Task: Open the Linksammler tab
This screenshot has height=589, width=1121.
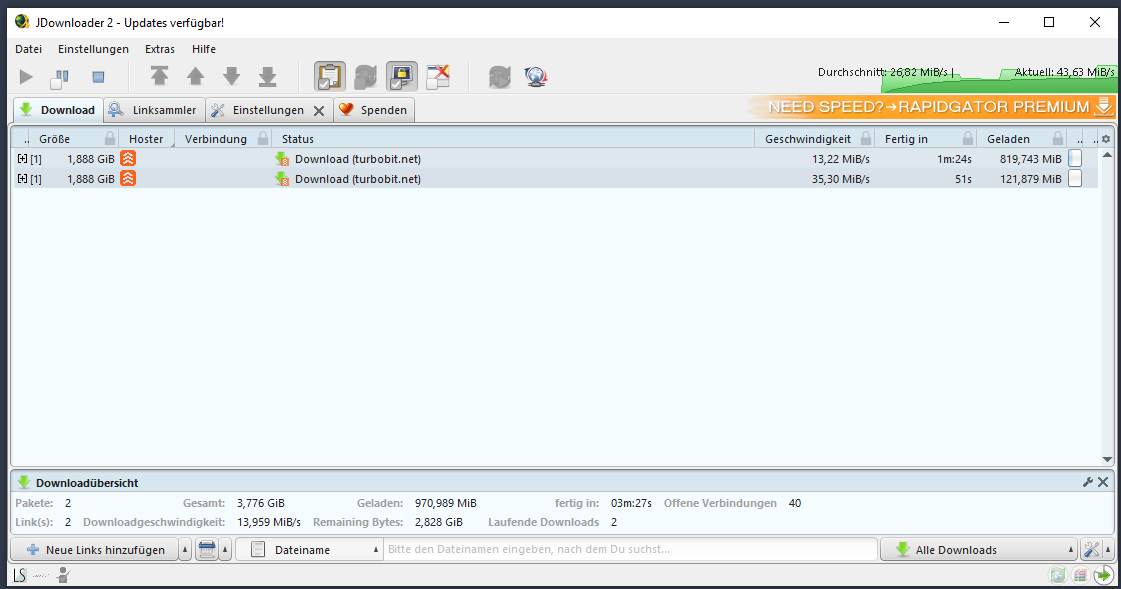Action: (x=154, y=110)
